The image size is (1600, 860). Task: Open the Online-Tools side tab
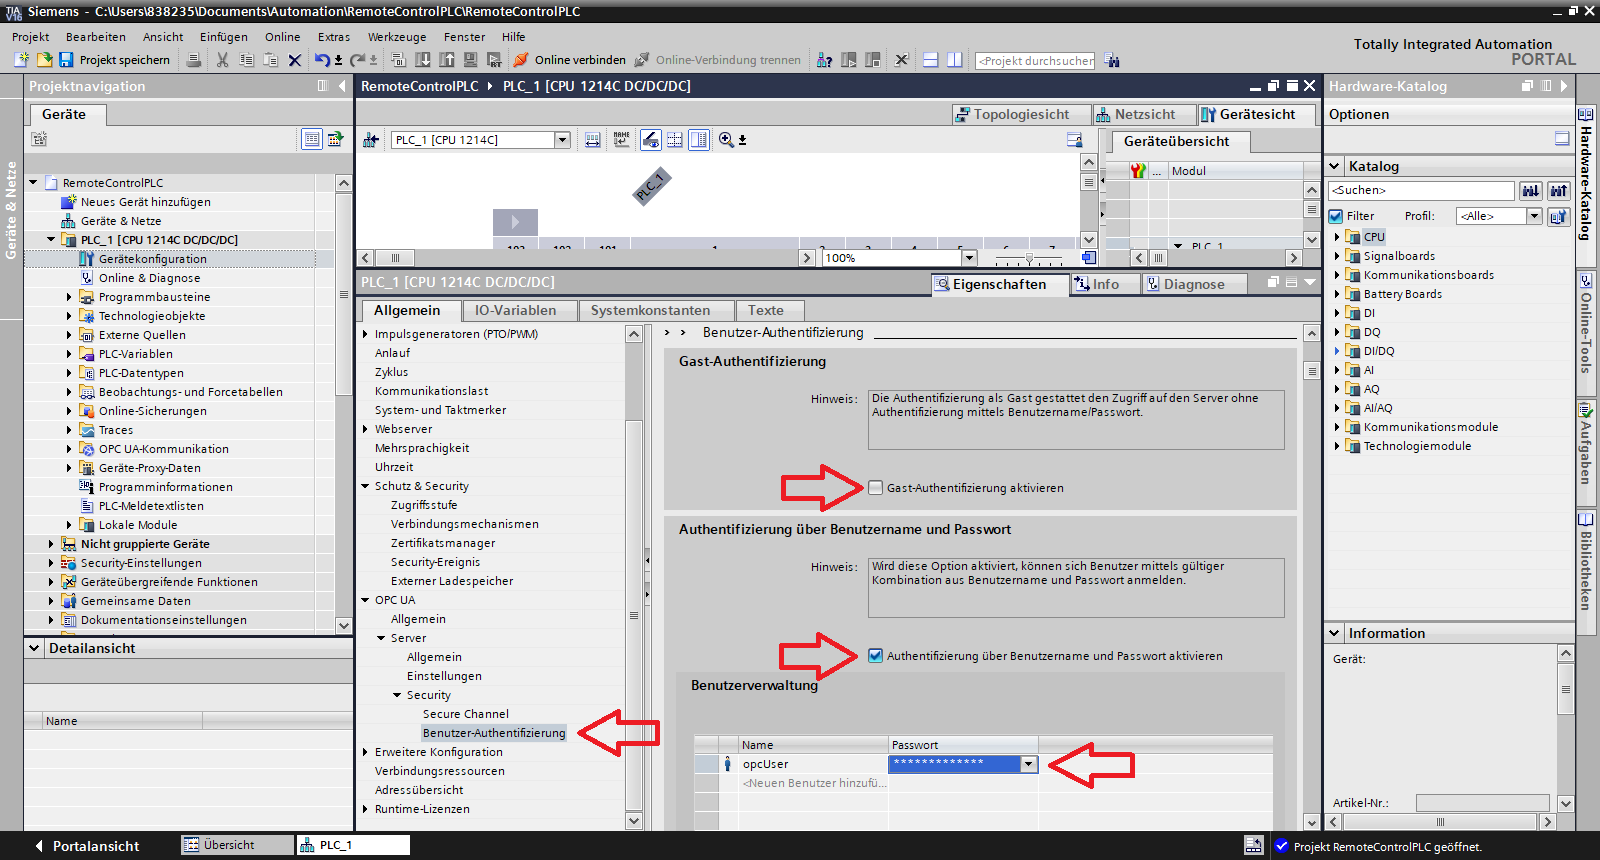tap(1586, 323)
